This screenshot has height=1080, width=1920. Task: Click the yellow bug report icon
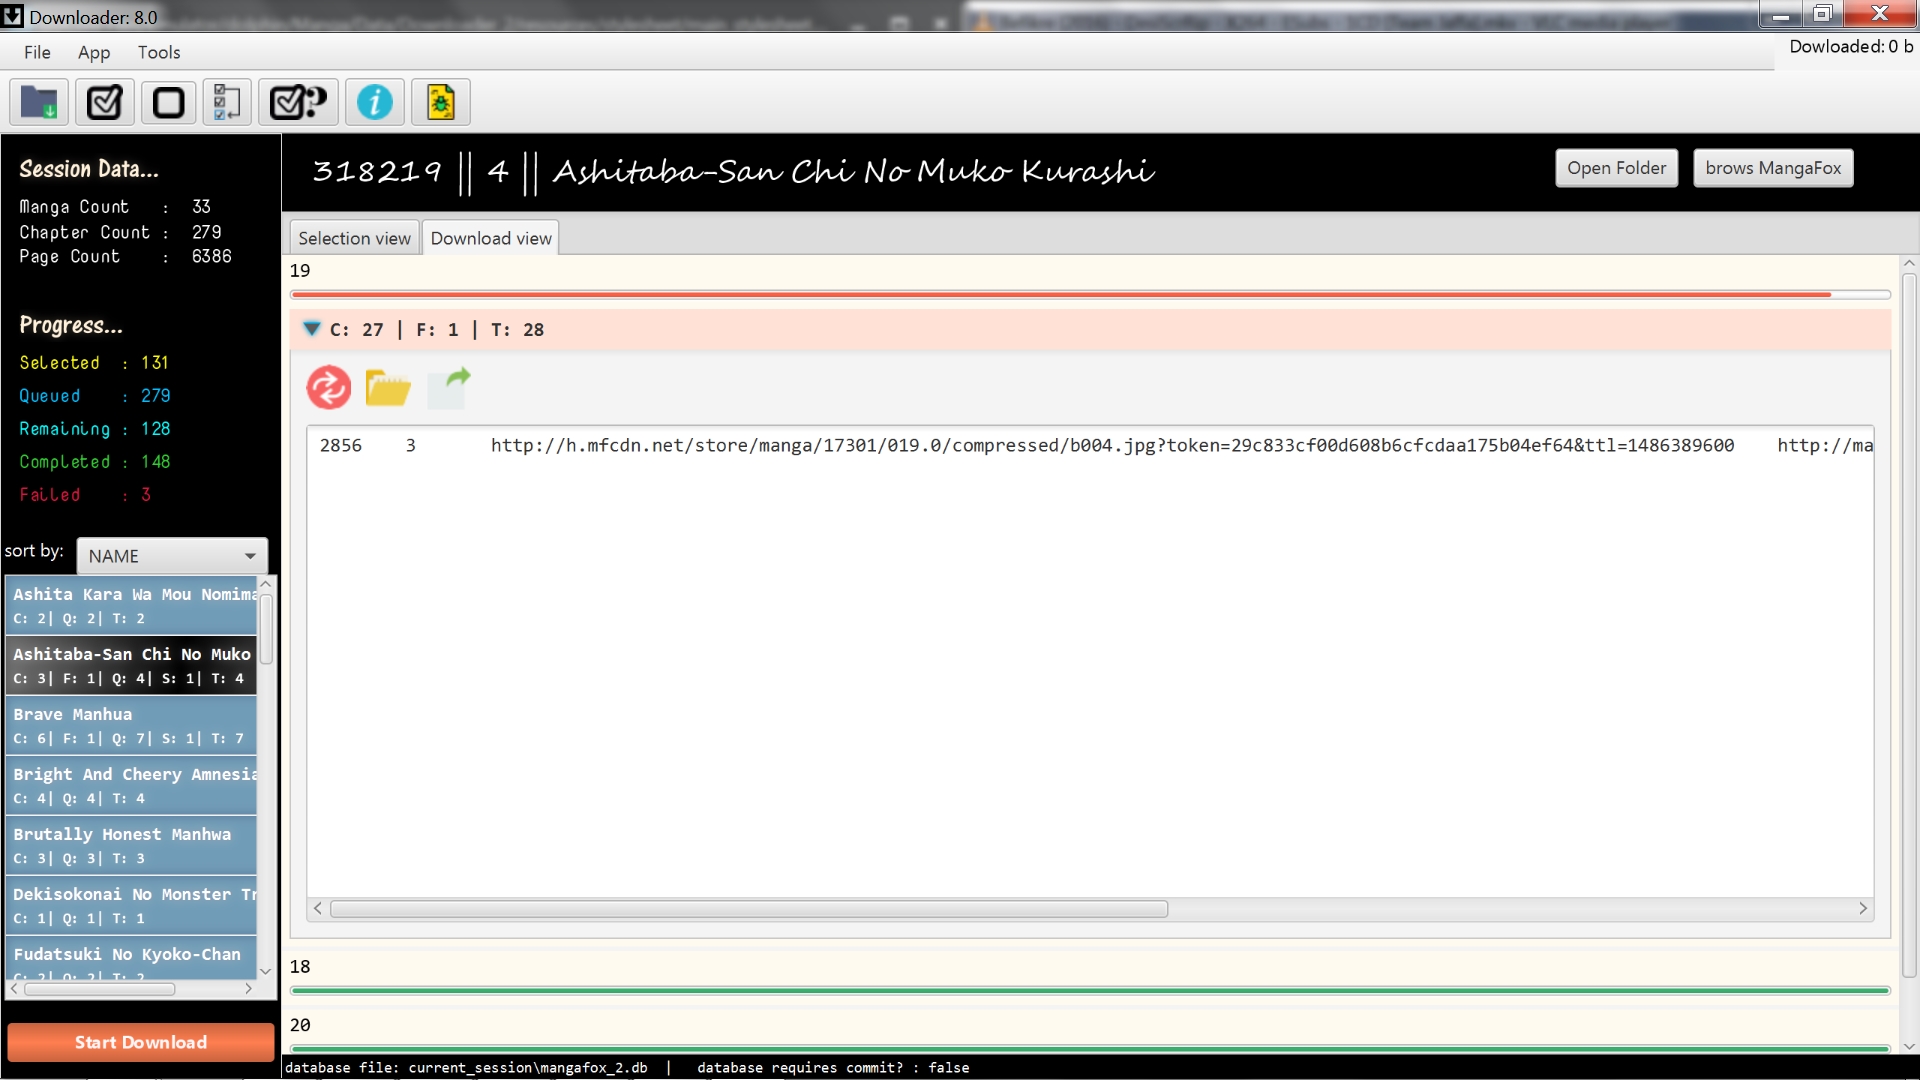(x=441, y=102)
